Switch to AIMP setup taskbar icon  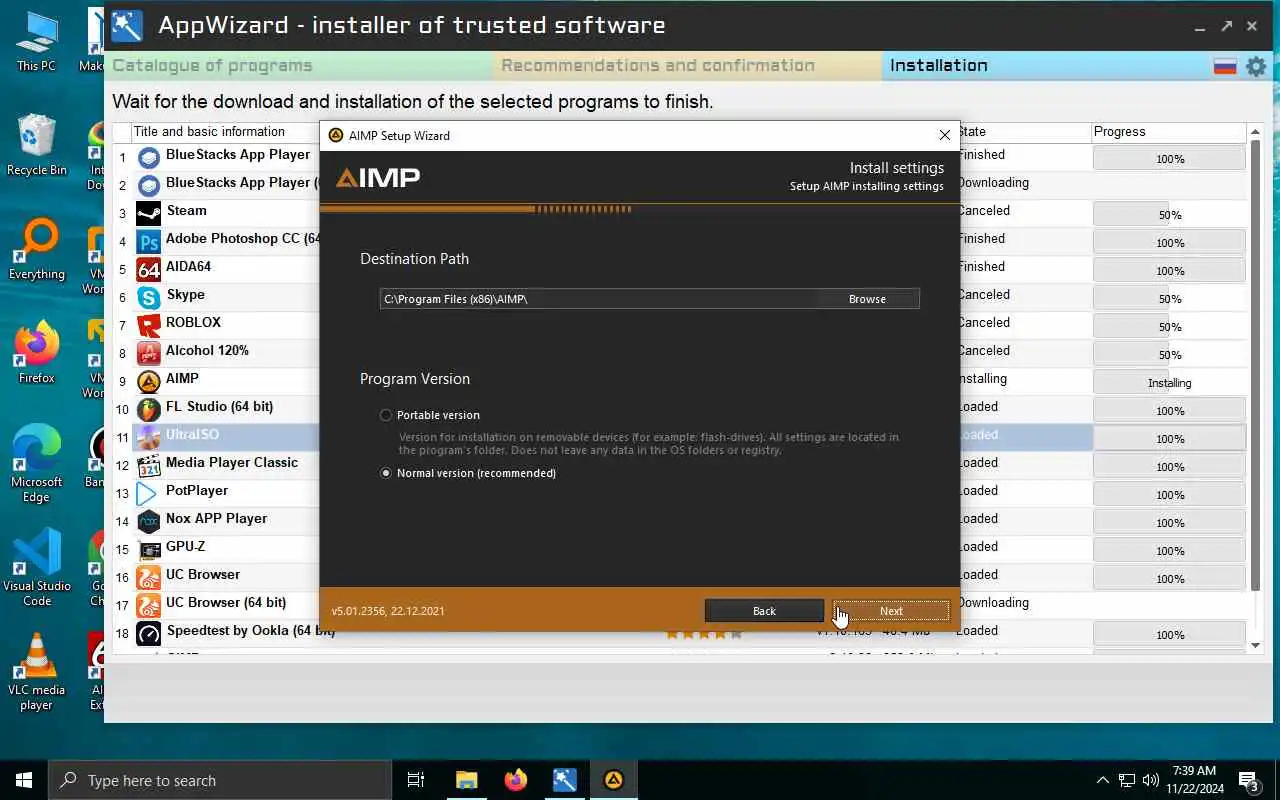[614, 780]
